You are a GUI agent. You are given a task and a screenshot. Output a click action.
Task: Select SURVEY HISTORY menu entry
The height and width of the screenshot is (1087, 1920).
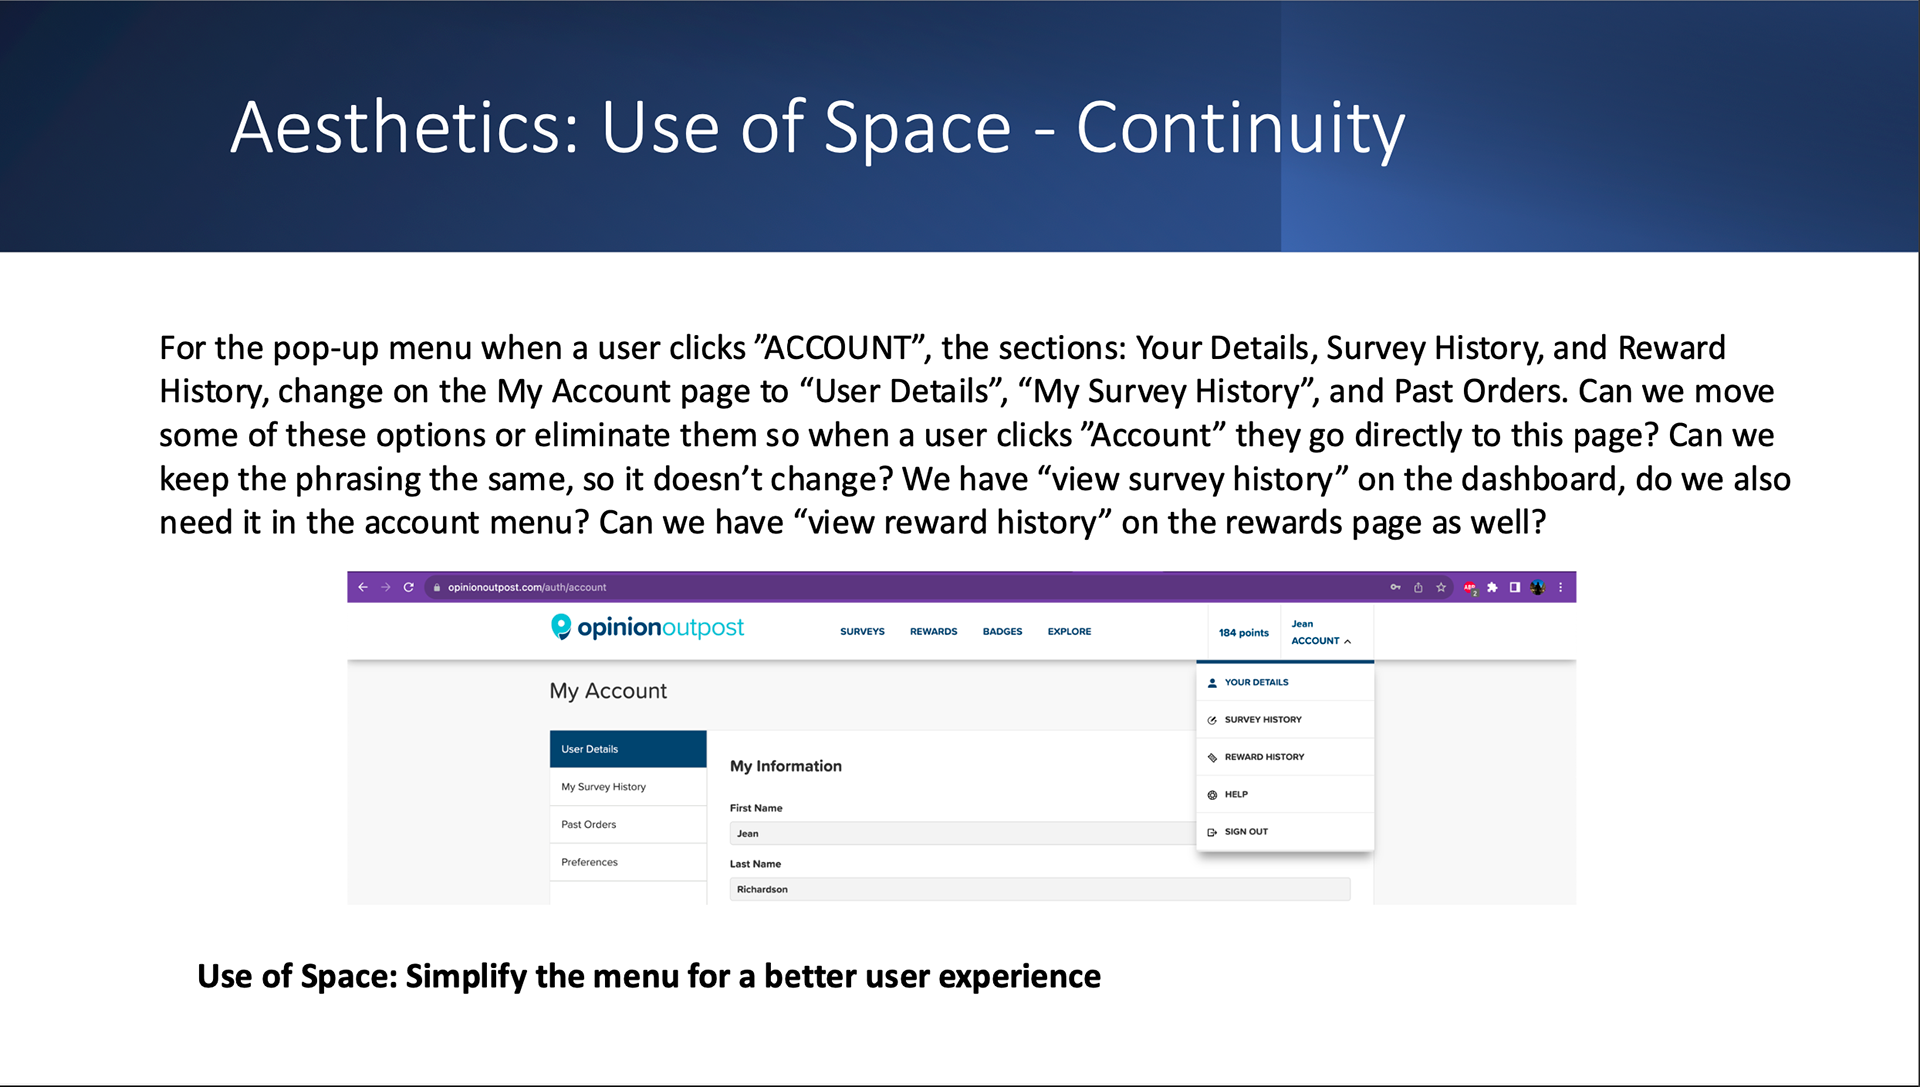pos(1262,719)
